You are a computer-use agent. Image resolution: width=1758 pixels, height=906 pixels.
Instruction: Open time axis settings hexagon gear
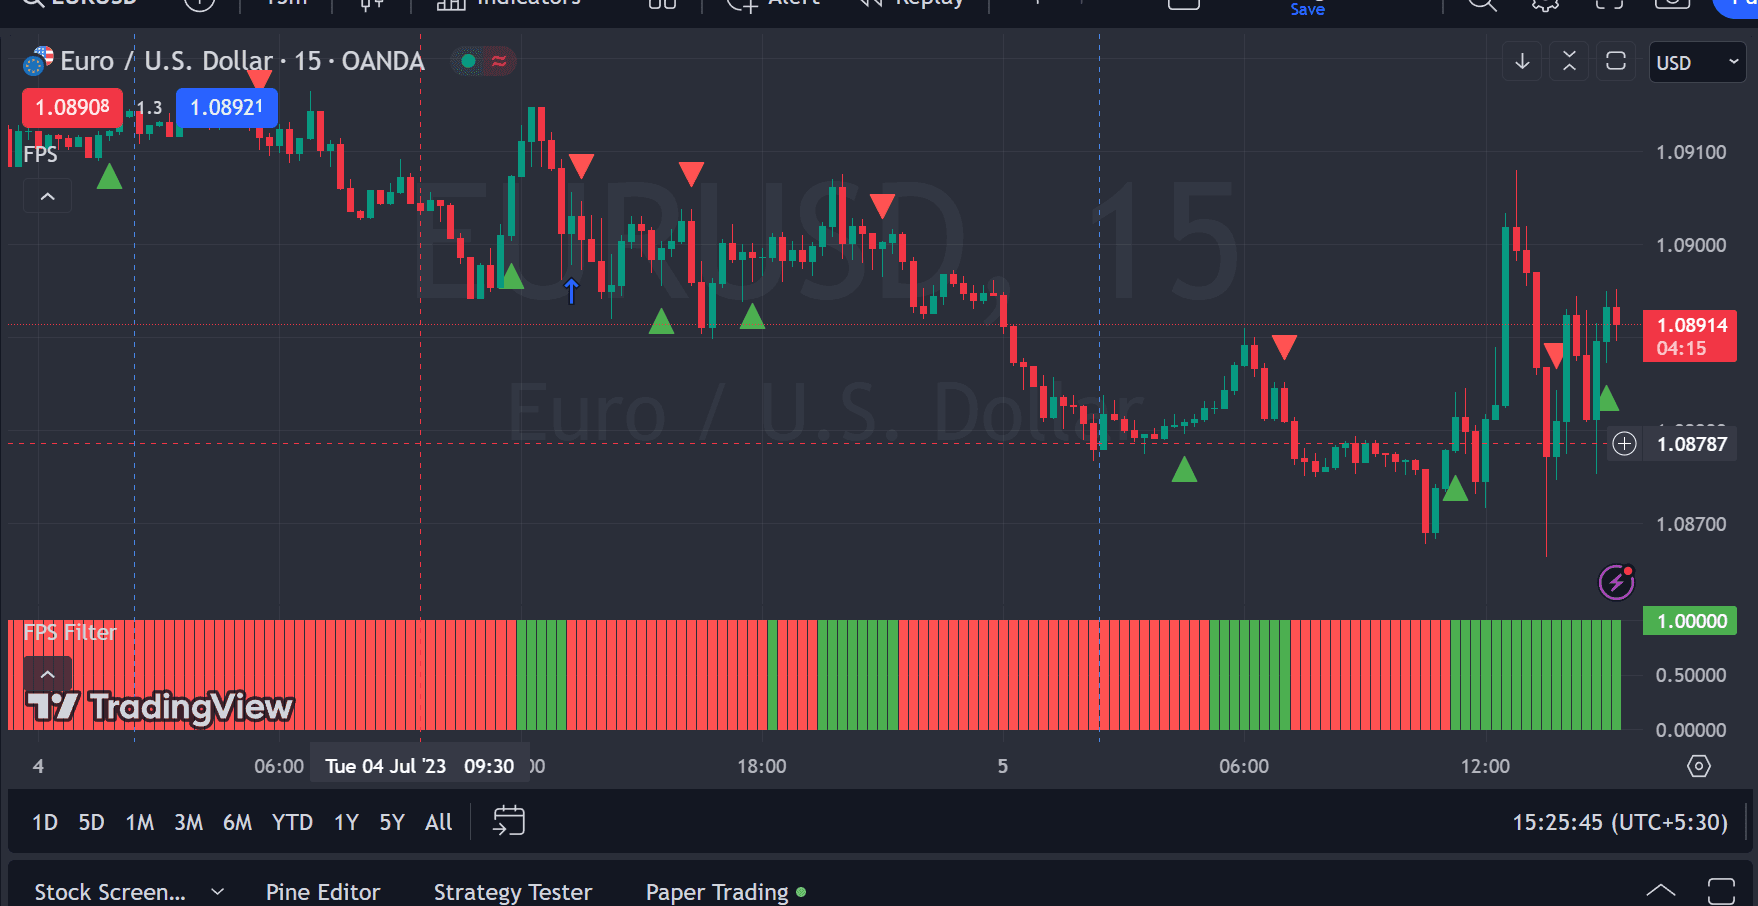(x=1699, y=766)
